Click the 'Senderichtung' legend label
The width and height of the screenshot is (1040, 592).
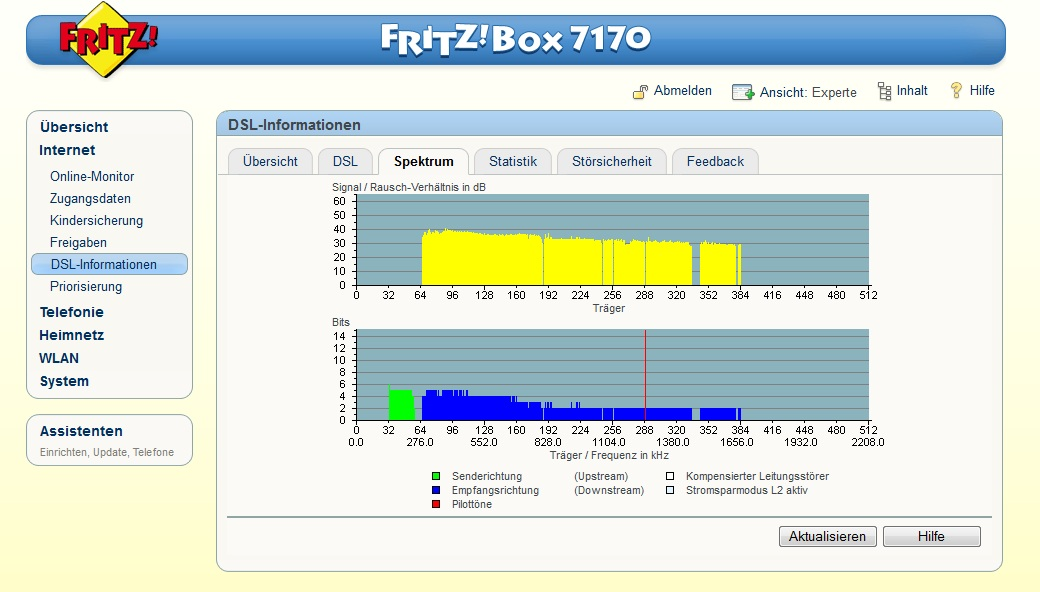coord(487,476)
